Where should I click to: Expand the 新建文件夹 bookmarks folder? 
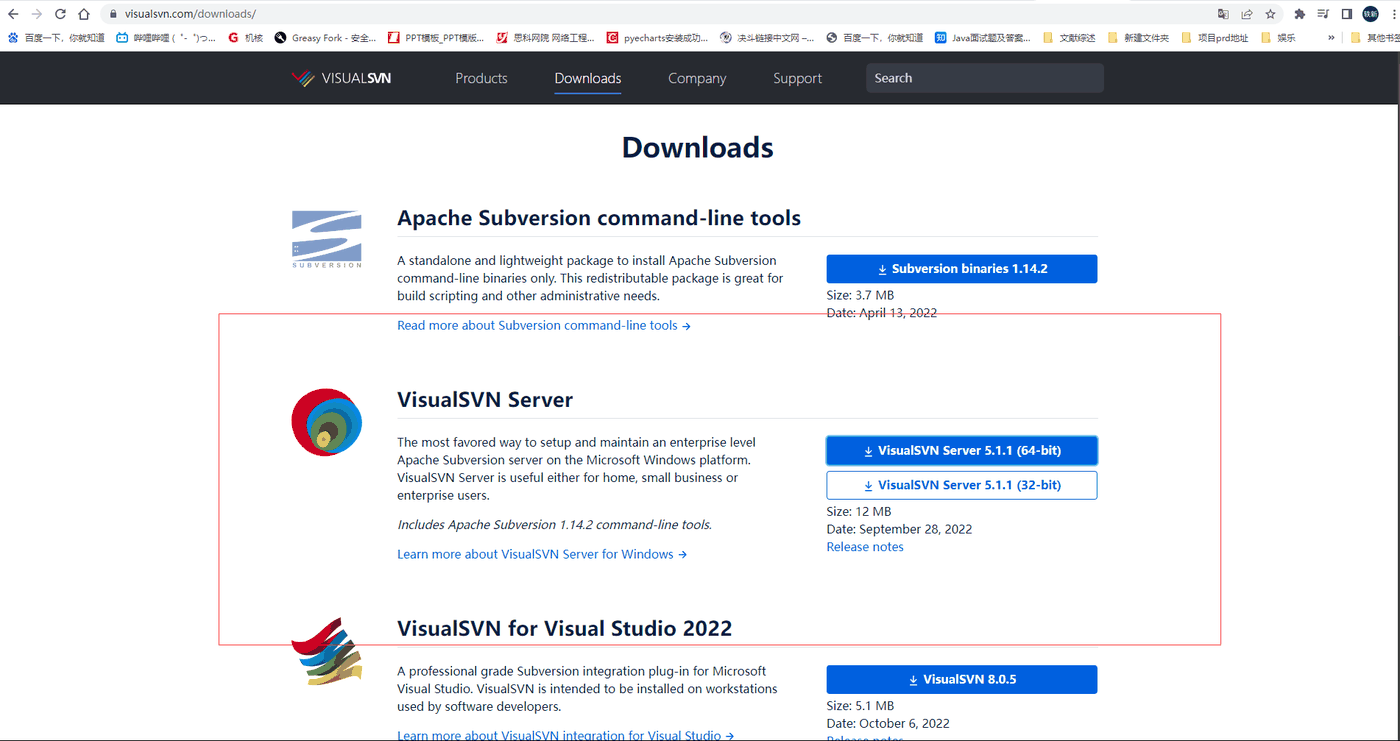coord(1138,38)
